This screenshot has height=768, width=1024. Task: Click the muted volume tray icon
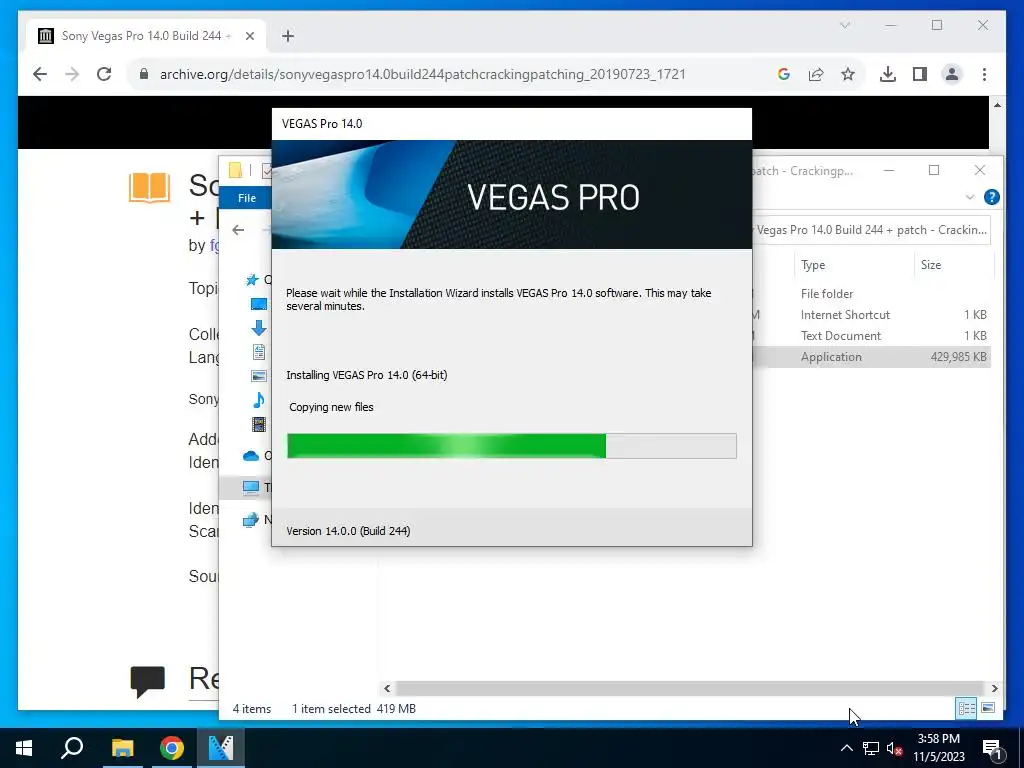coord(894,748)
